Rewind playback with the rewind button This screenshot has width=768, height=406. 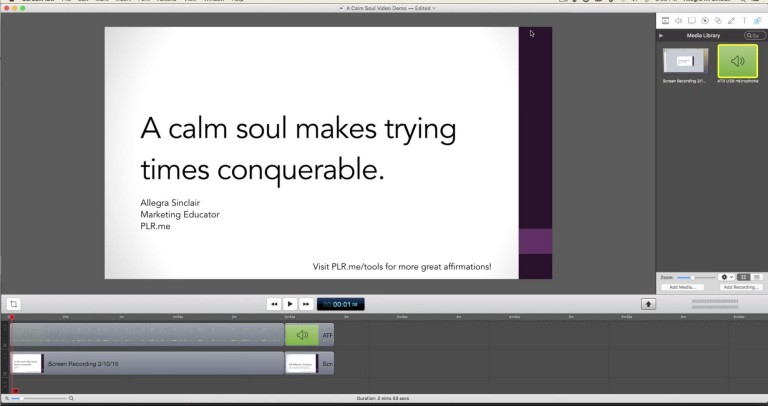(274, 304)
